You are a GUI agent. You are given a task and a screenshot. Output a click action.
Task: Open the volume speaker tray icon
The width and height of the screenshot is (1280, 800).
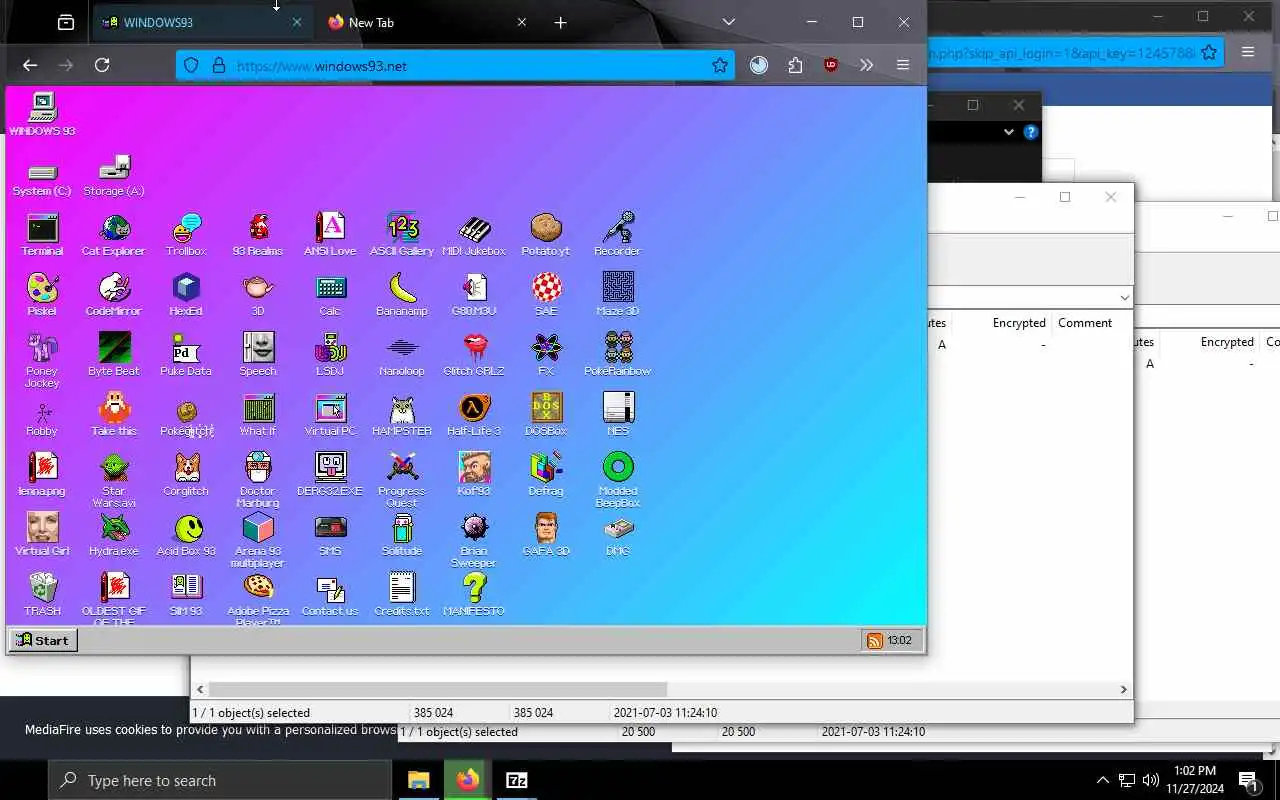[1150, 780]
